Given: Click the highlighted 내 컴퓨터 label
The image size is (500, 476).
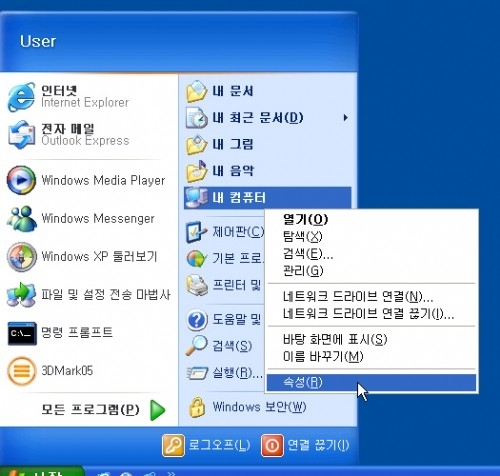Looking at the screenshot, I should 239,198.
